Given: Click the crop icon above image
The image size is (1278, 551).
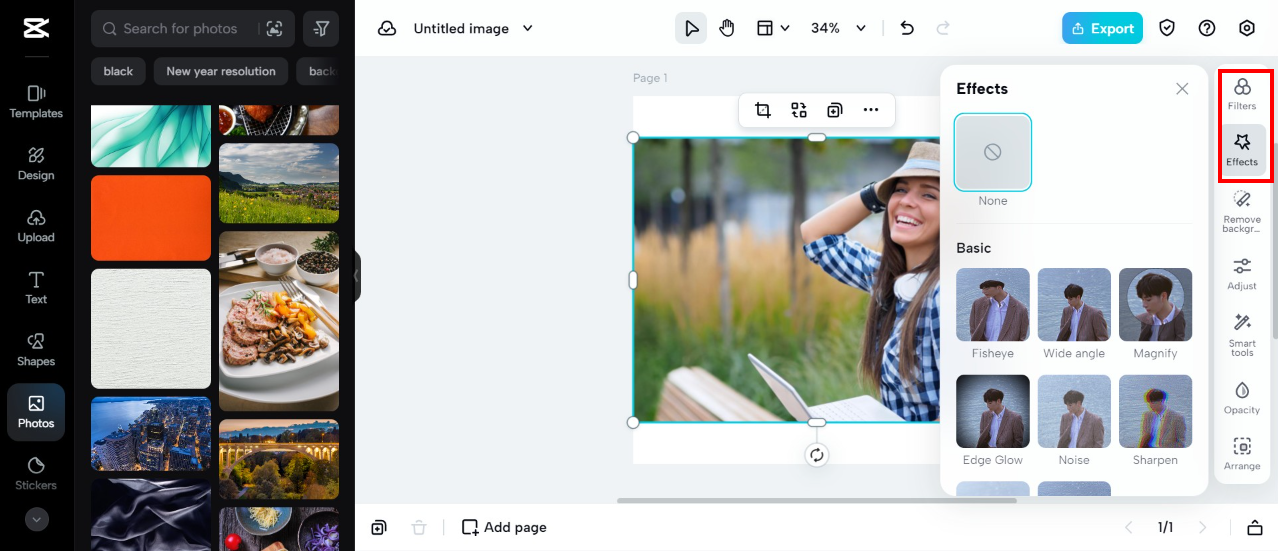Looking at the screenshot, I should (x=763, y=110).
